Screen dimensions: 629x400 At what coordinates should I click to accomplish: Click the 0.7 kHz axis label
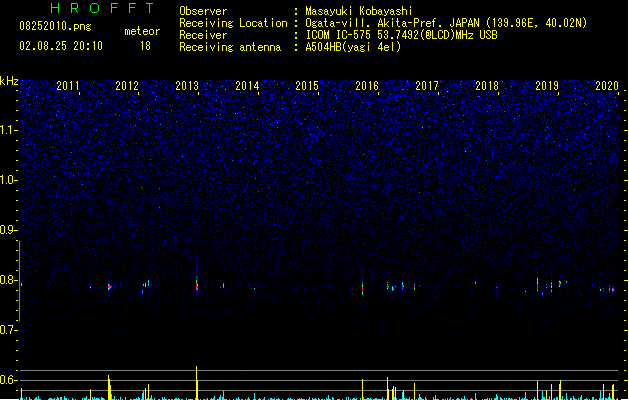pos(9,330)
